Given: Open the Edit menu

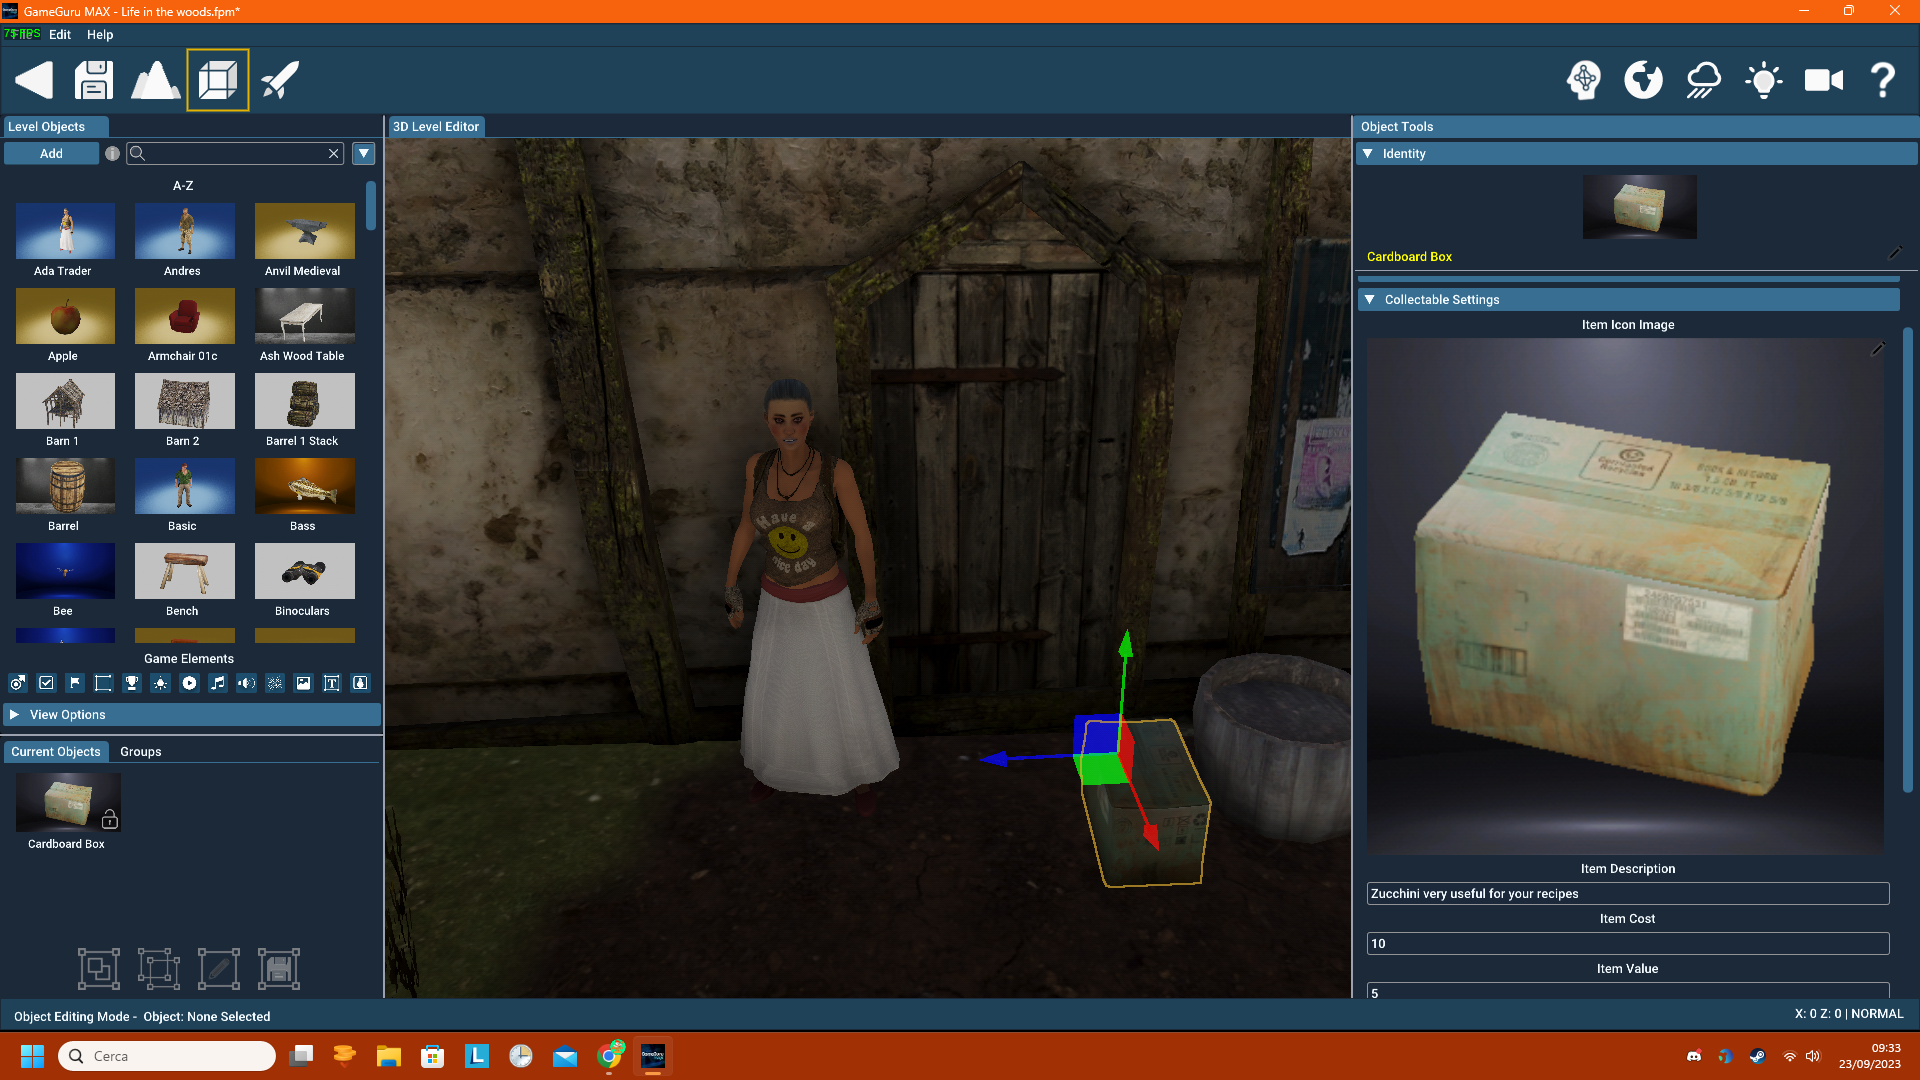Looking at the screenshot, I should tap(60, 34).
